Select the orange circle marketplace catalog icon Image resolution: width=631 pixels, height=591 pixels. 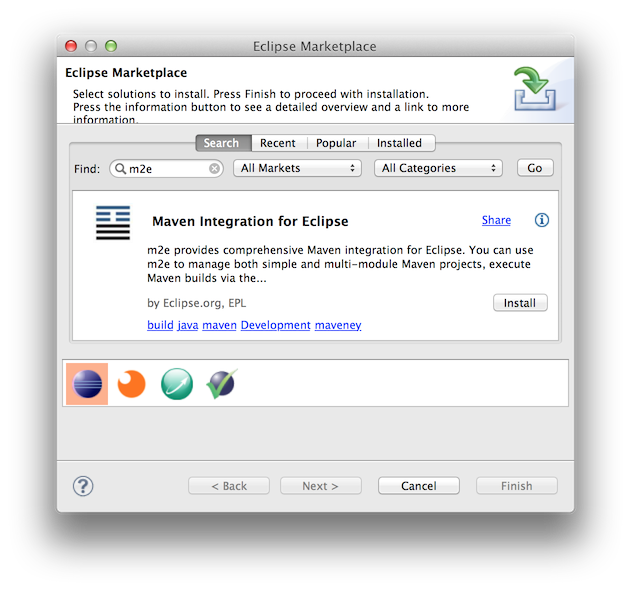131,384
